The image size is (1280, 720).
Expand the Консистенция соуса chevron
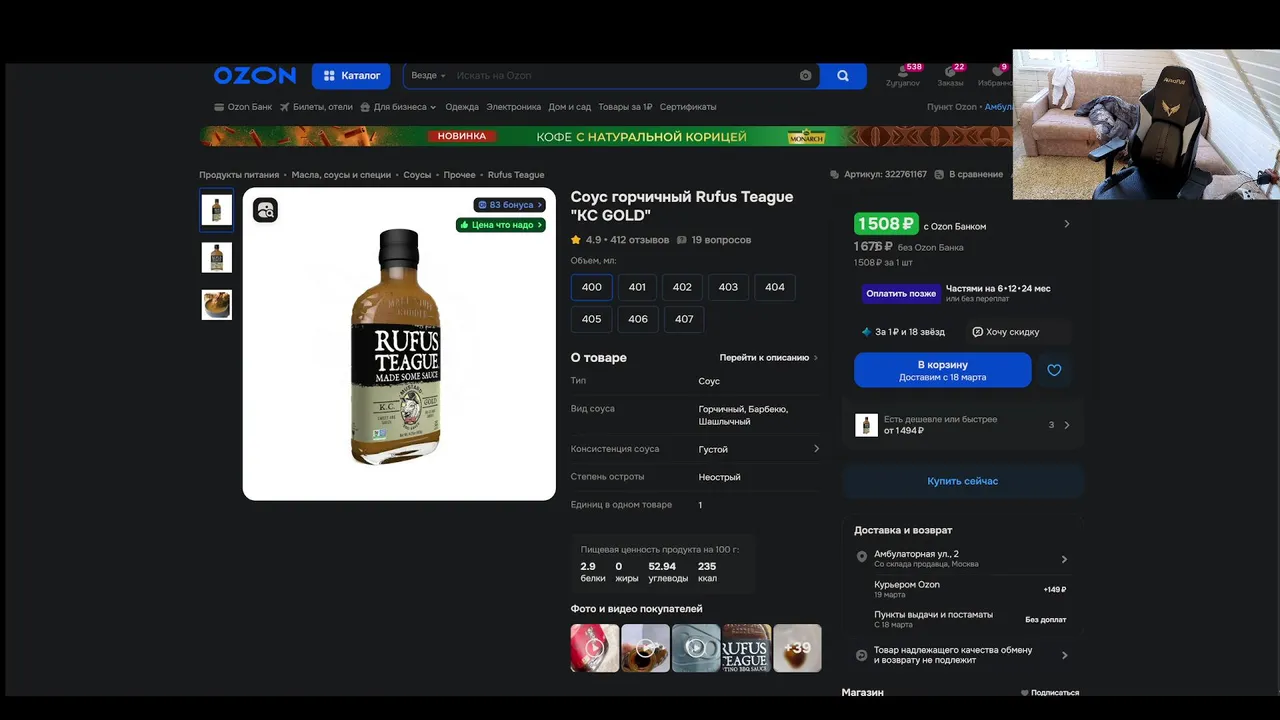pyautogui.click(x=816, y=449)
